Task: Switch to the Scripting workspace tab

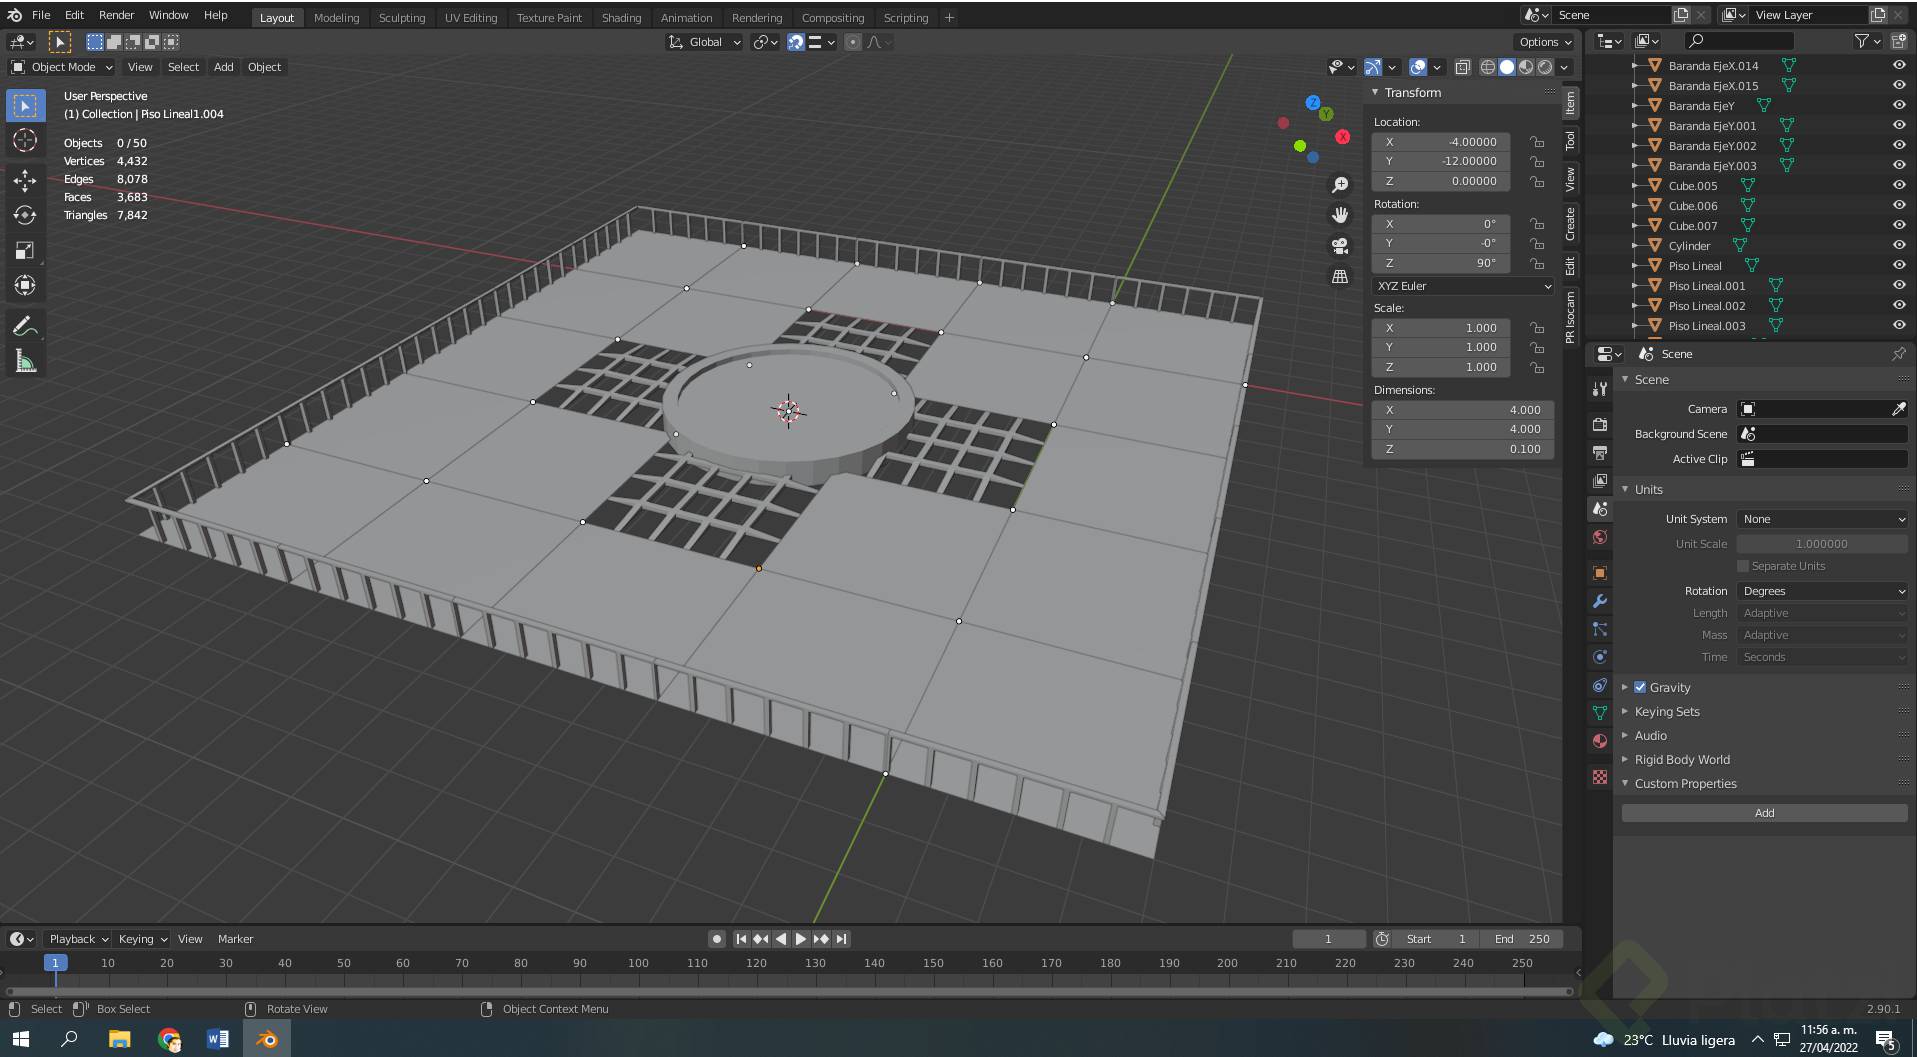Action: [x=905, y=17]
